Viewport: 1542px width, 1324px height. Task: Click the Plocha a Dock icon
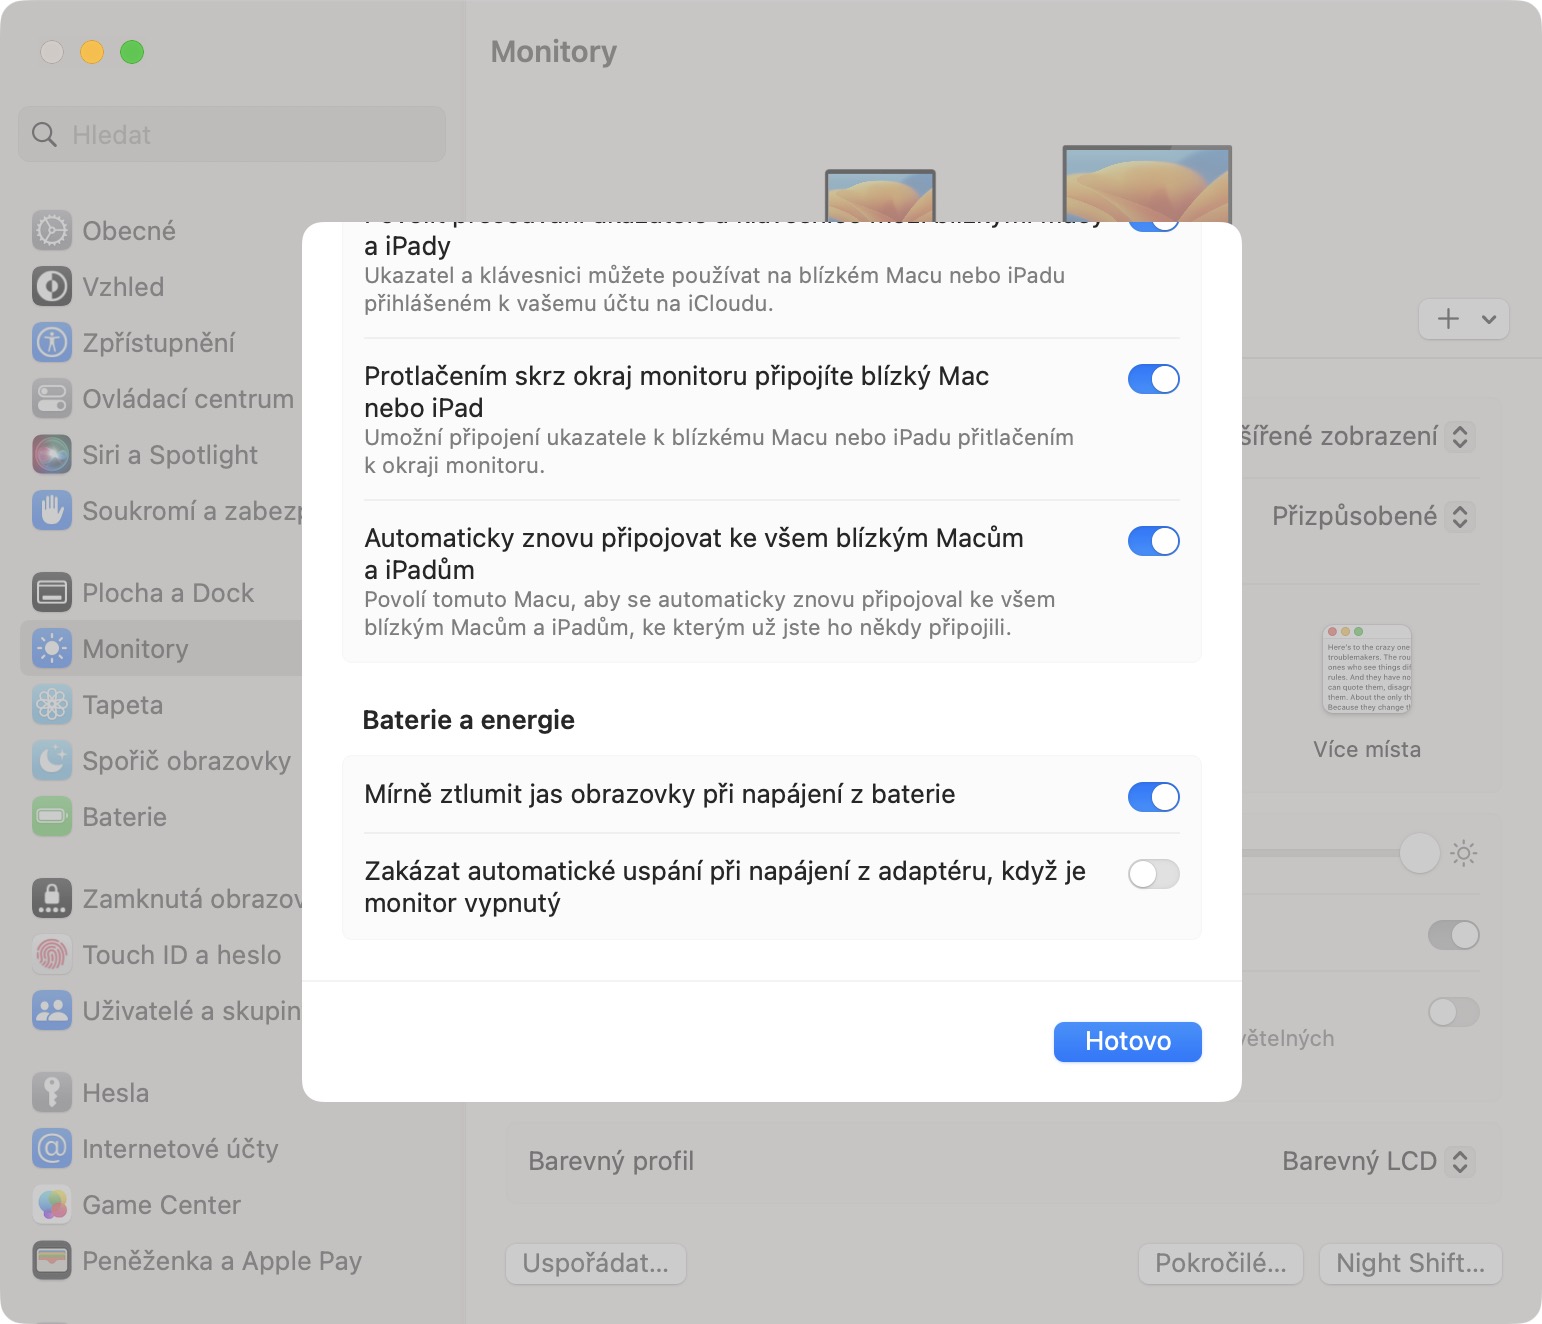tap(52, 593)
